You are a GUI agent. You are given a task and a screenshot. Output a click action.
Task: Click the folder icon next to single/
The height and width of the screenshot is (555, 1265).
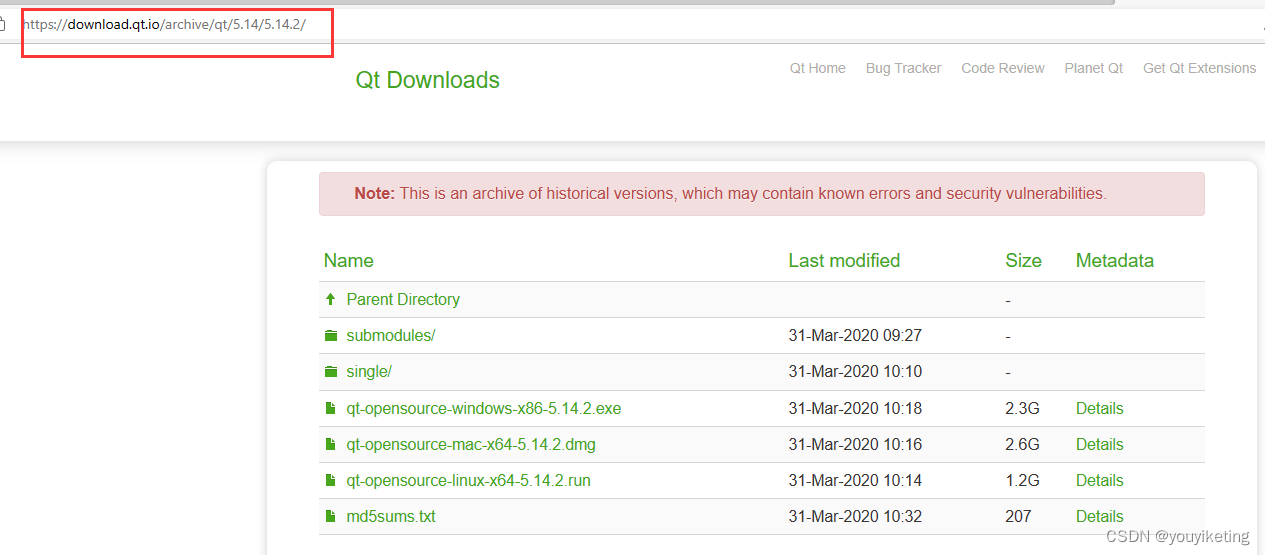click(x=331, y=372)
